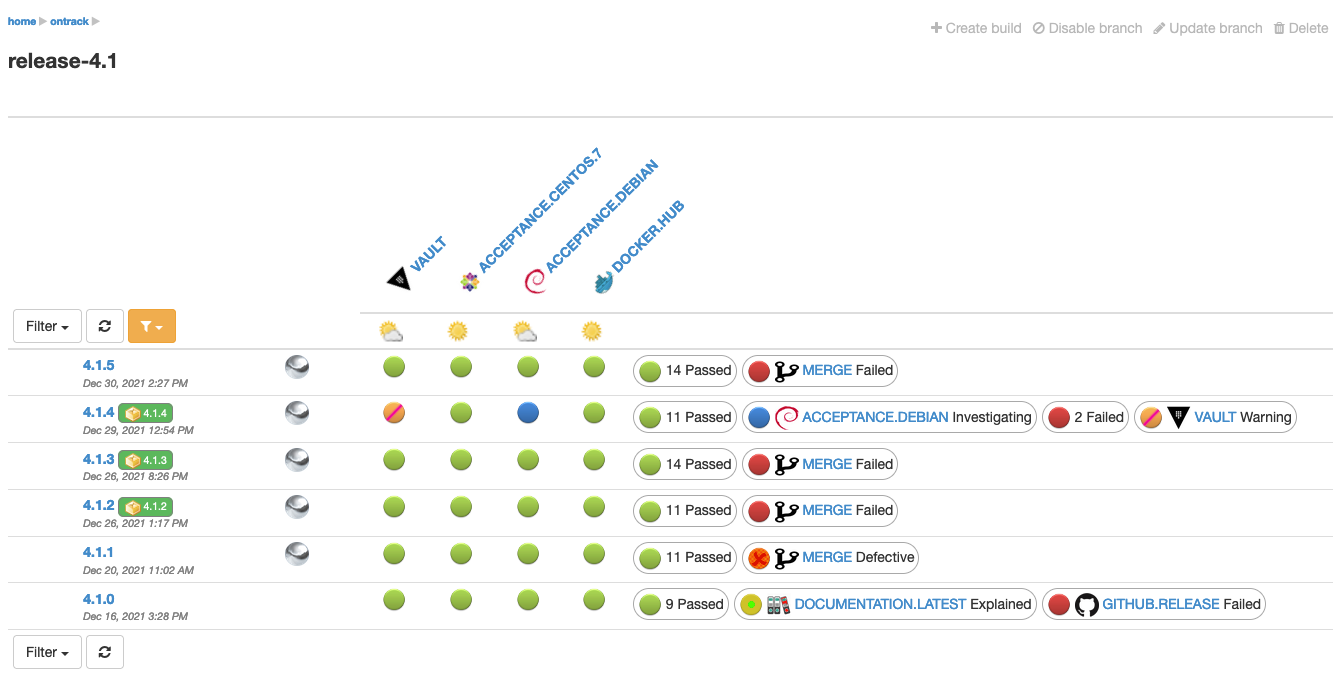Click the Vault promotion level icon
This screenshot has height=679, width=1333.
click(398, 279)
